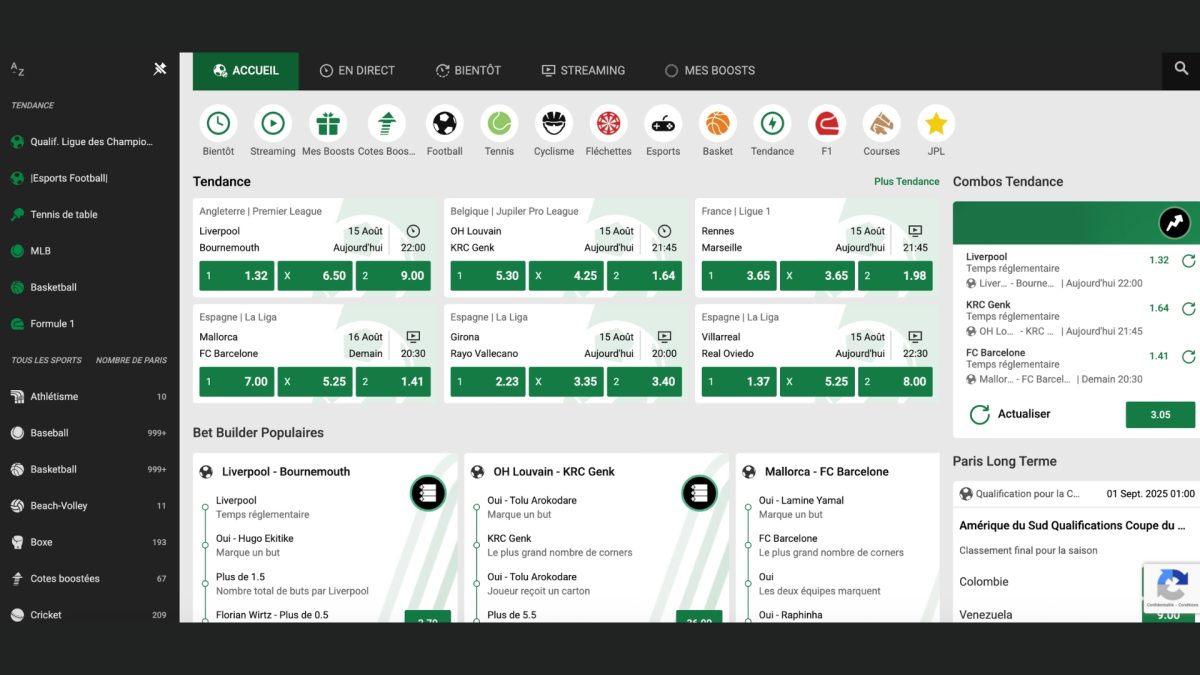
Task: Refresh the KRC Genk combo selection
Action: [1188, 309]
